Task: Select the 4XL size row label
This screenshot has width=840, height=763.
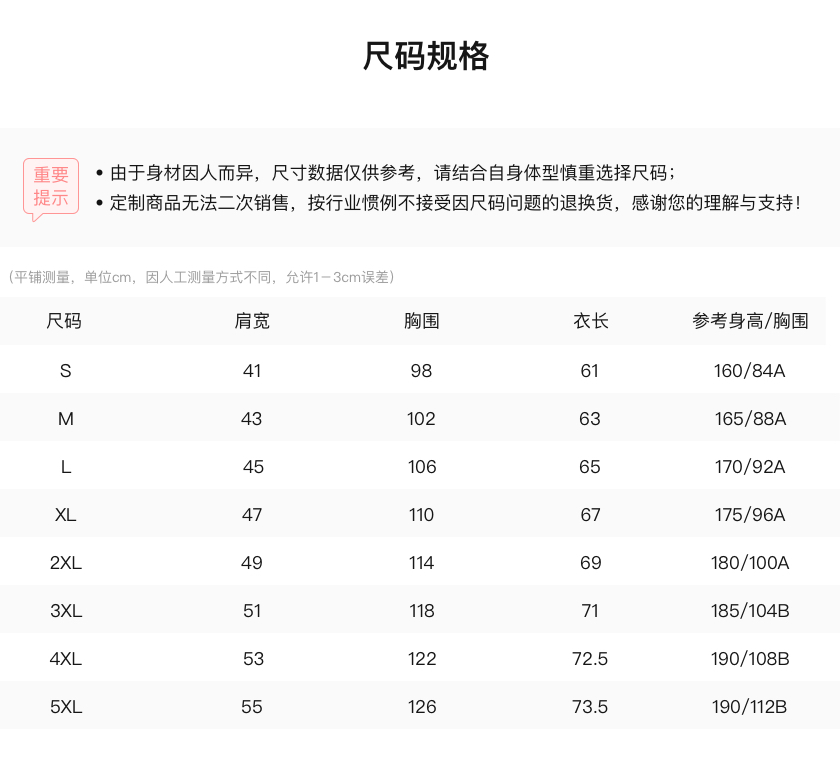Action: pos(66,659)
